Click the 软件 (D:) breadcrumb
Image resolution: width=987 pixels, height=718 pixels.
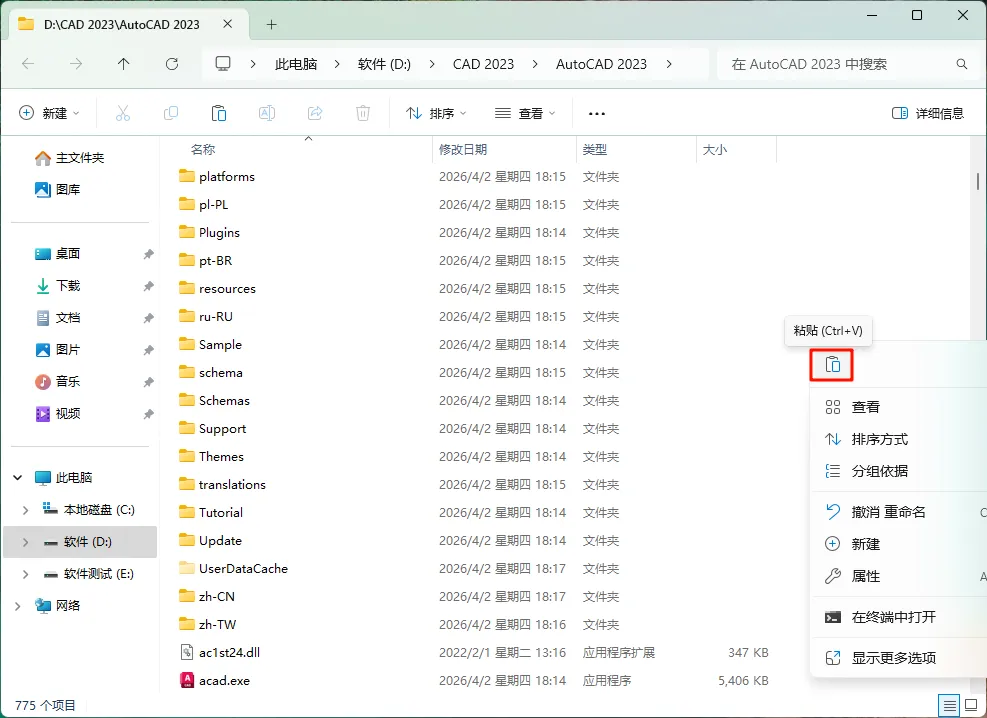pyautogui.click(x=384, y=64)
